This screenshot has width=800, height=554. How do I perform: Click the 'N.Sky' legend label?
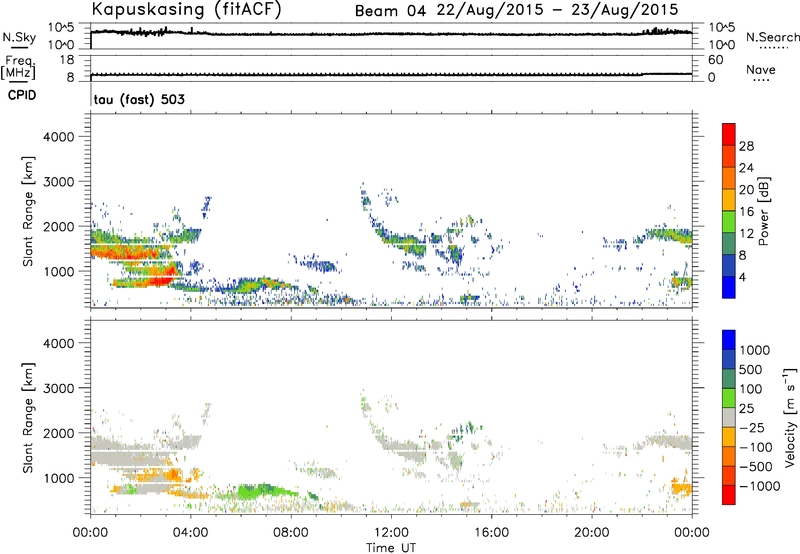point(19,37)
